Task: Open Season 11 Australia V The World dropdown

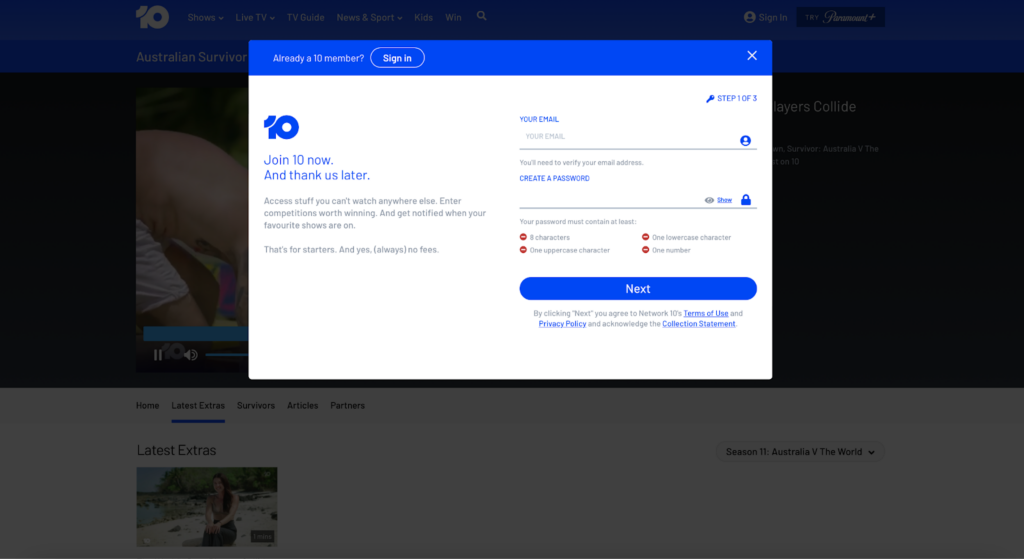Action: 800,452
